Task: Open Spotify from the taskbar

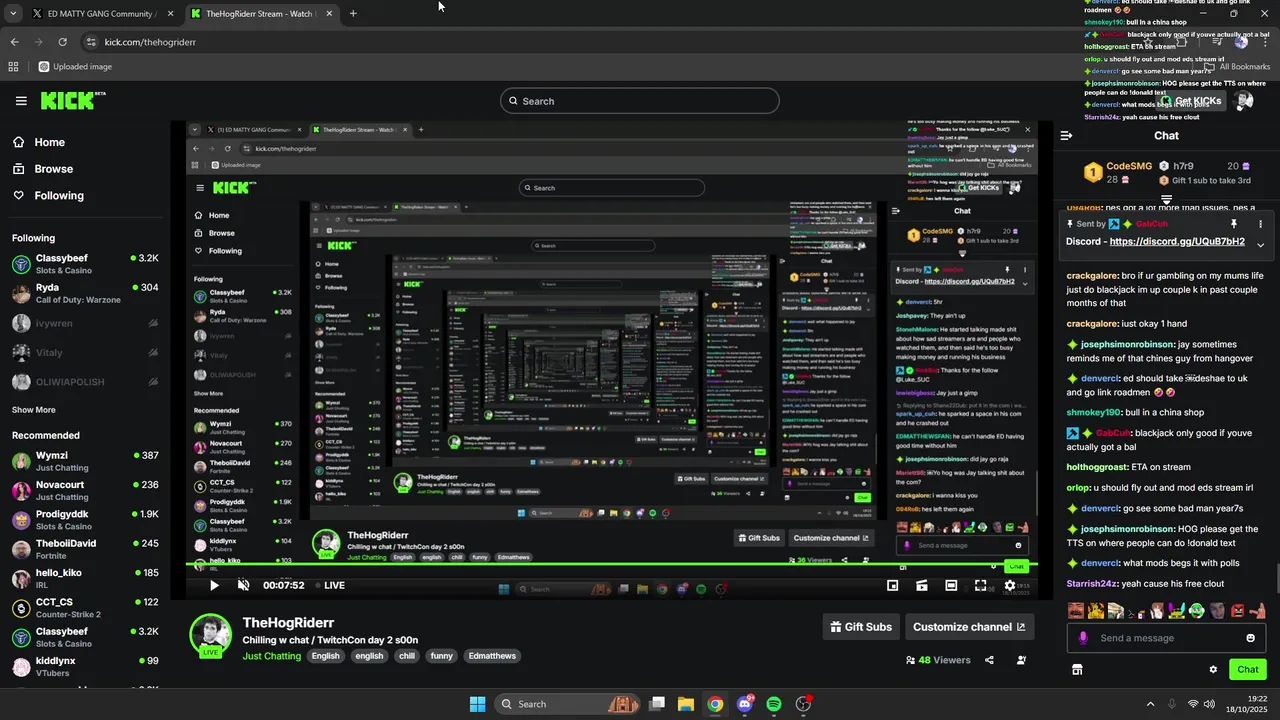Action: point(774,704)
